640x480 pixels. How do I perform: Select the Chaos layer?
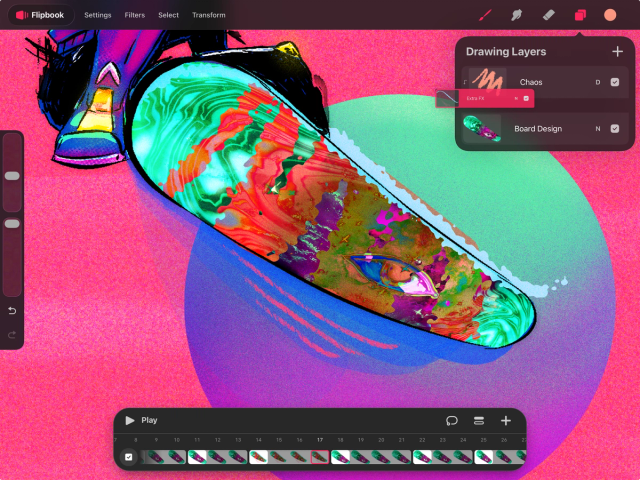point(545,82)
